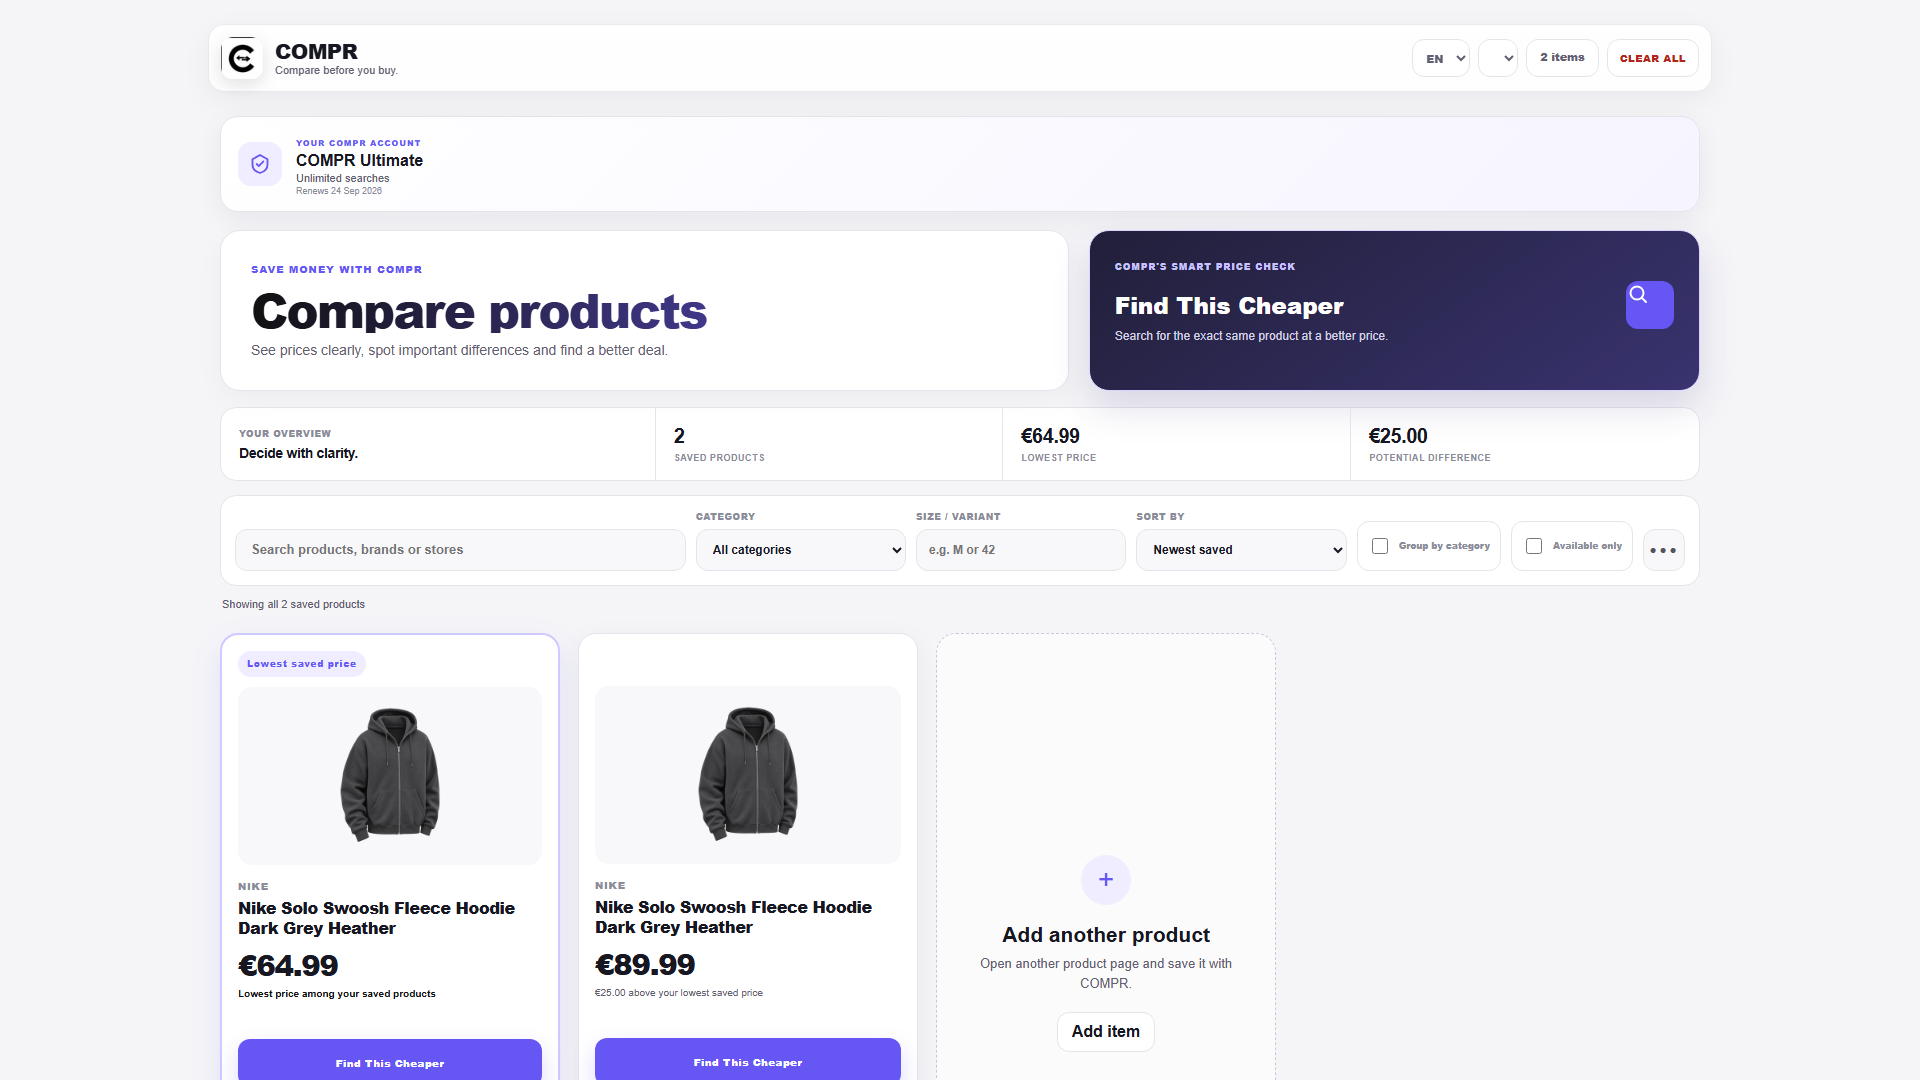Open the EN language dropdown
The image size is (1920, 1080).
[x=1440, y=58]
